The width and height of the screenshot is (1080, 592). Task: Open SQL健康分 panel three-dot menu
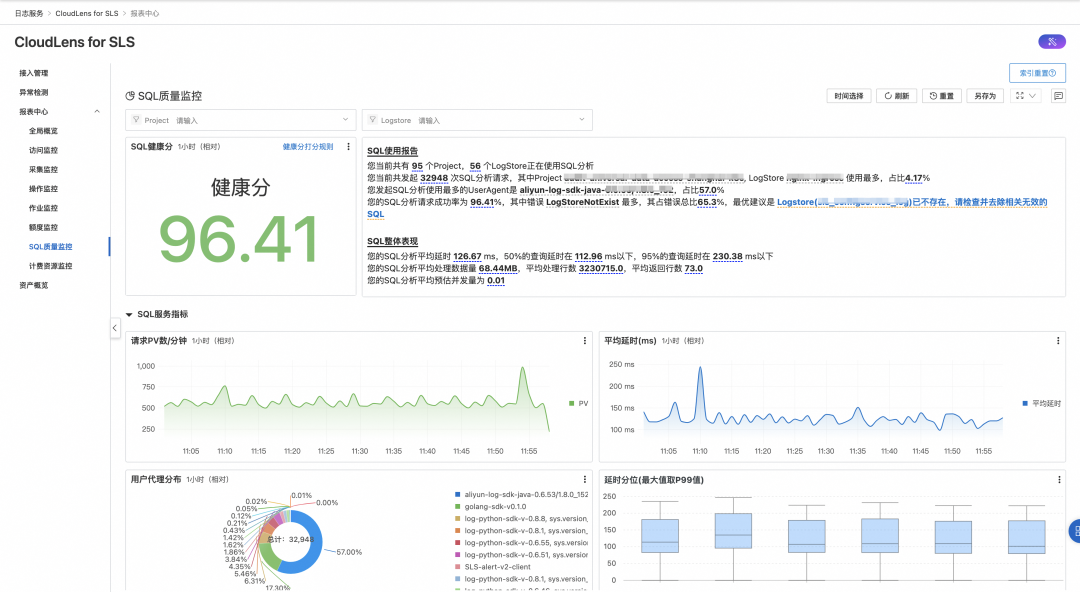click(348, 147)
